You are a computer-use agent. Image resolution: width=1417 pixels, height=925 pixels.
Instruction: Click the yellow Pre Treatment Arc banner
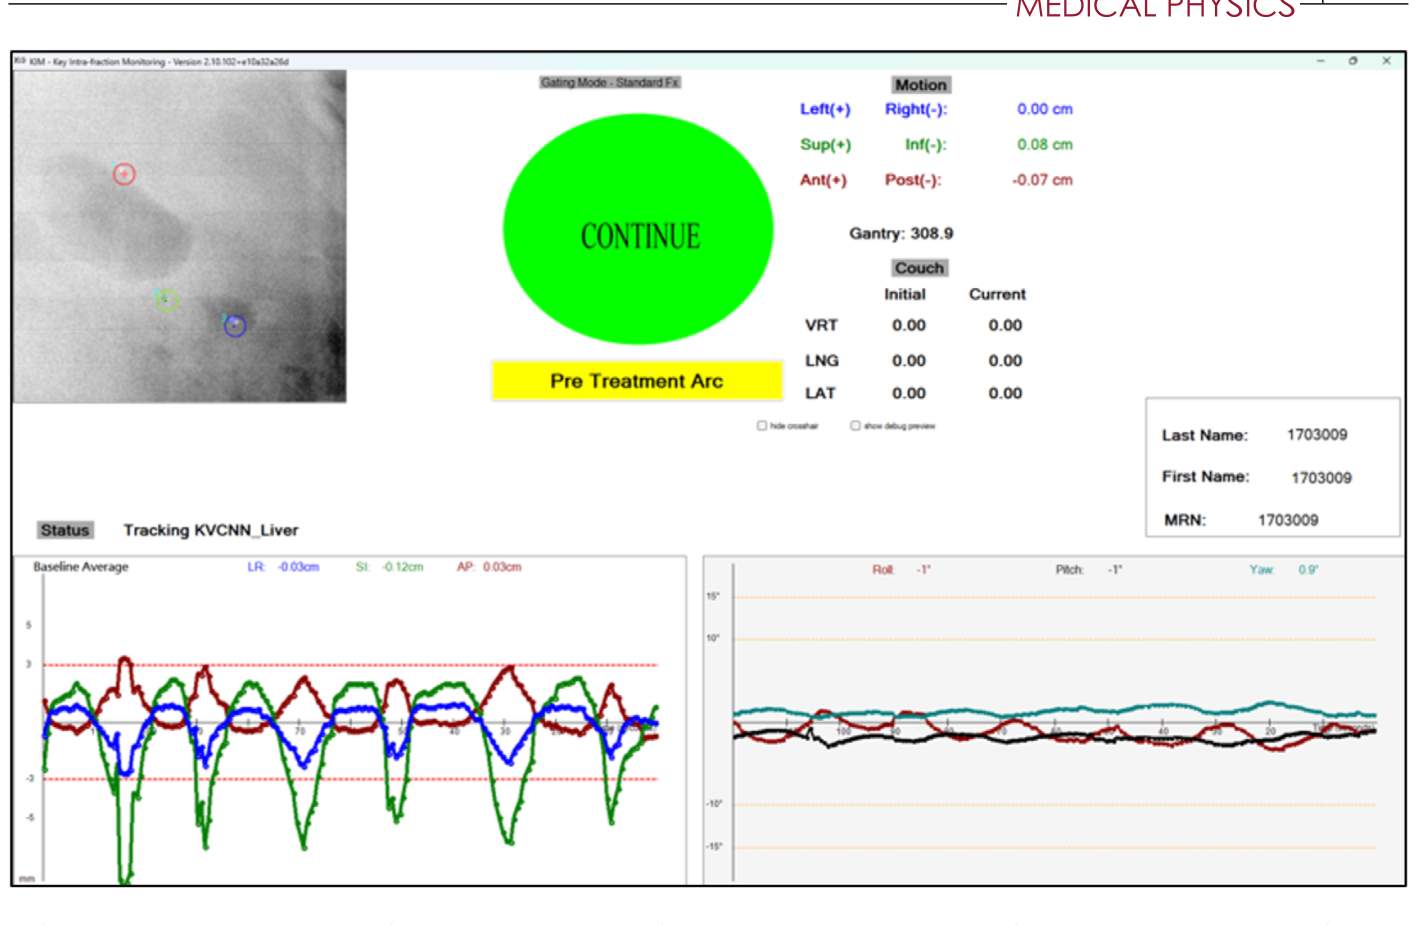tap(637, 381)
